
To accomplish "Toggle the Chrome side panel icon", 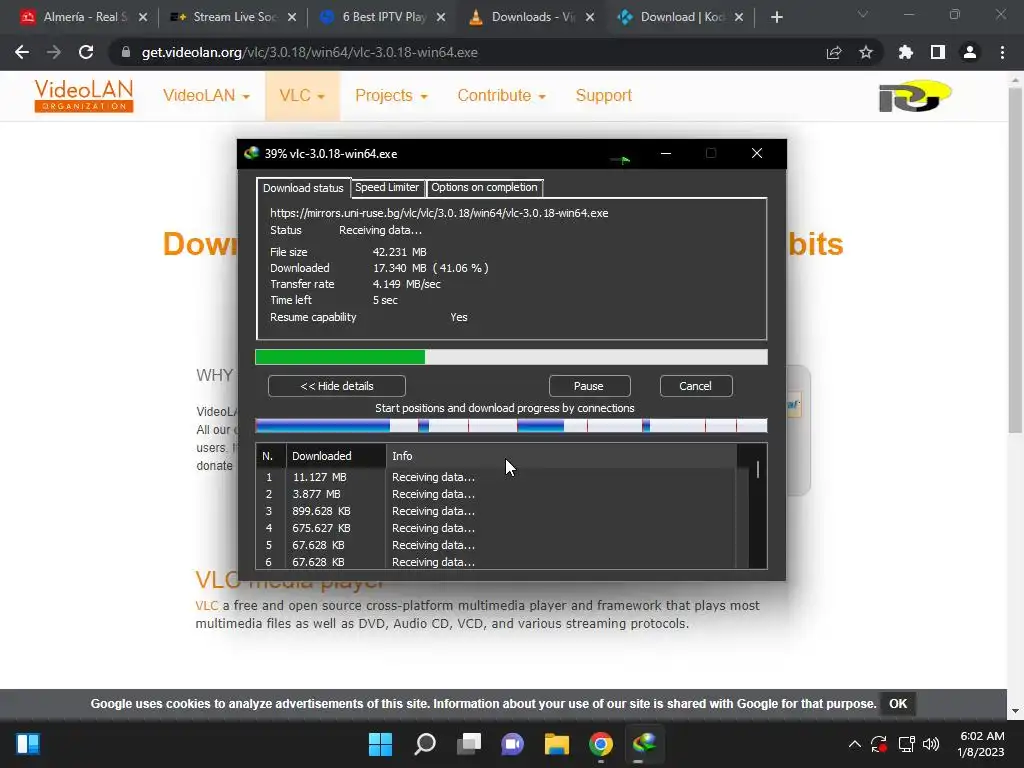I will click(938, 52).
